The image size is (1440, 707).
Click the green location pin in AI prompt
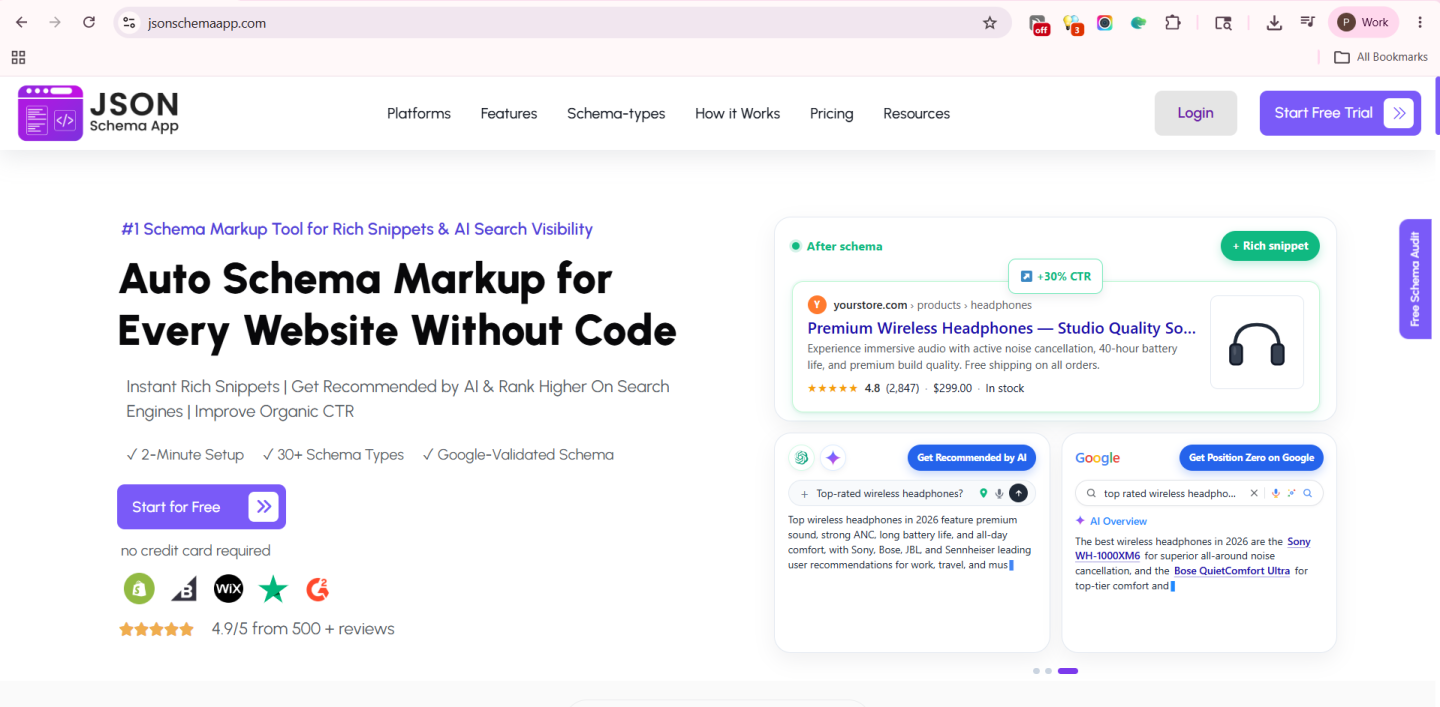click(984, 493)
